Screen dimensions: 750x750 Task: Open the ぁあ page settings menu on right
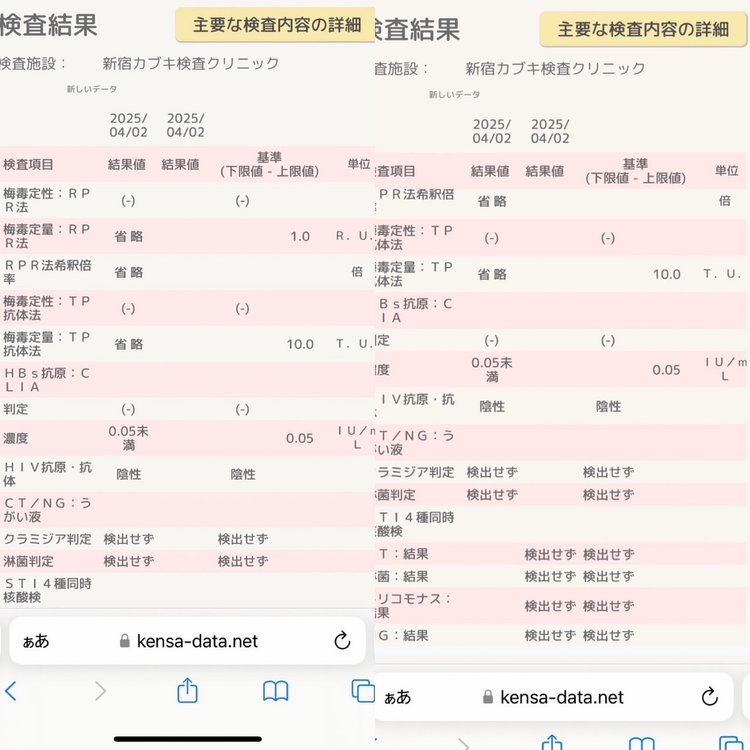[398, 697]
